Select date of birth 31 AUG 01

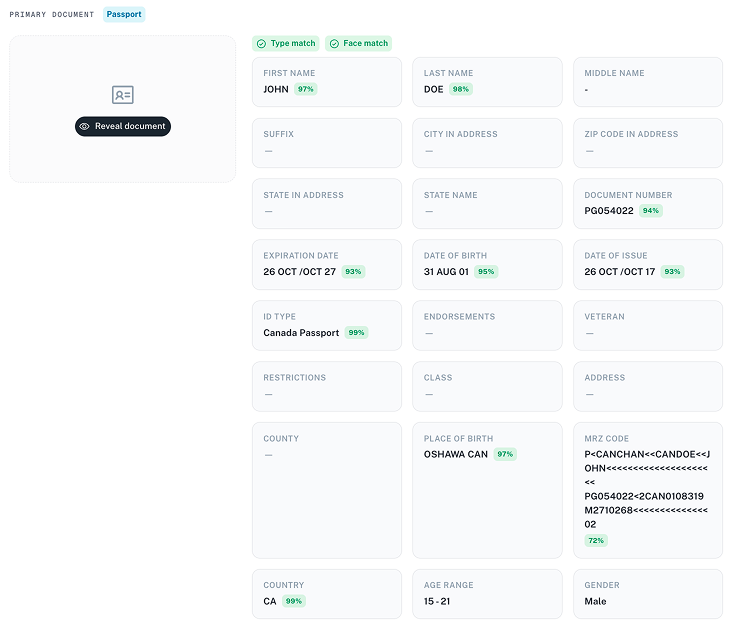pyautogui.click(x=446, y=272)
